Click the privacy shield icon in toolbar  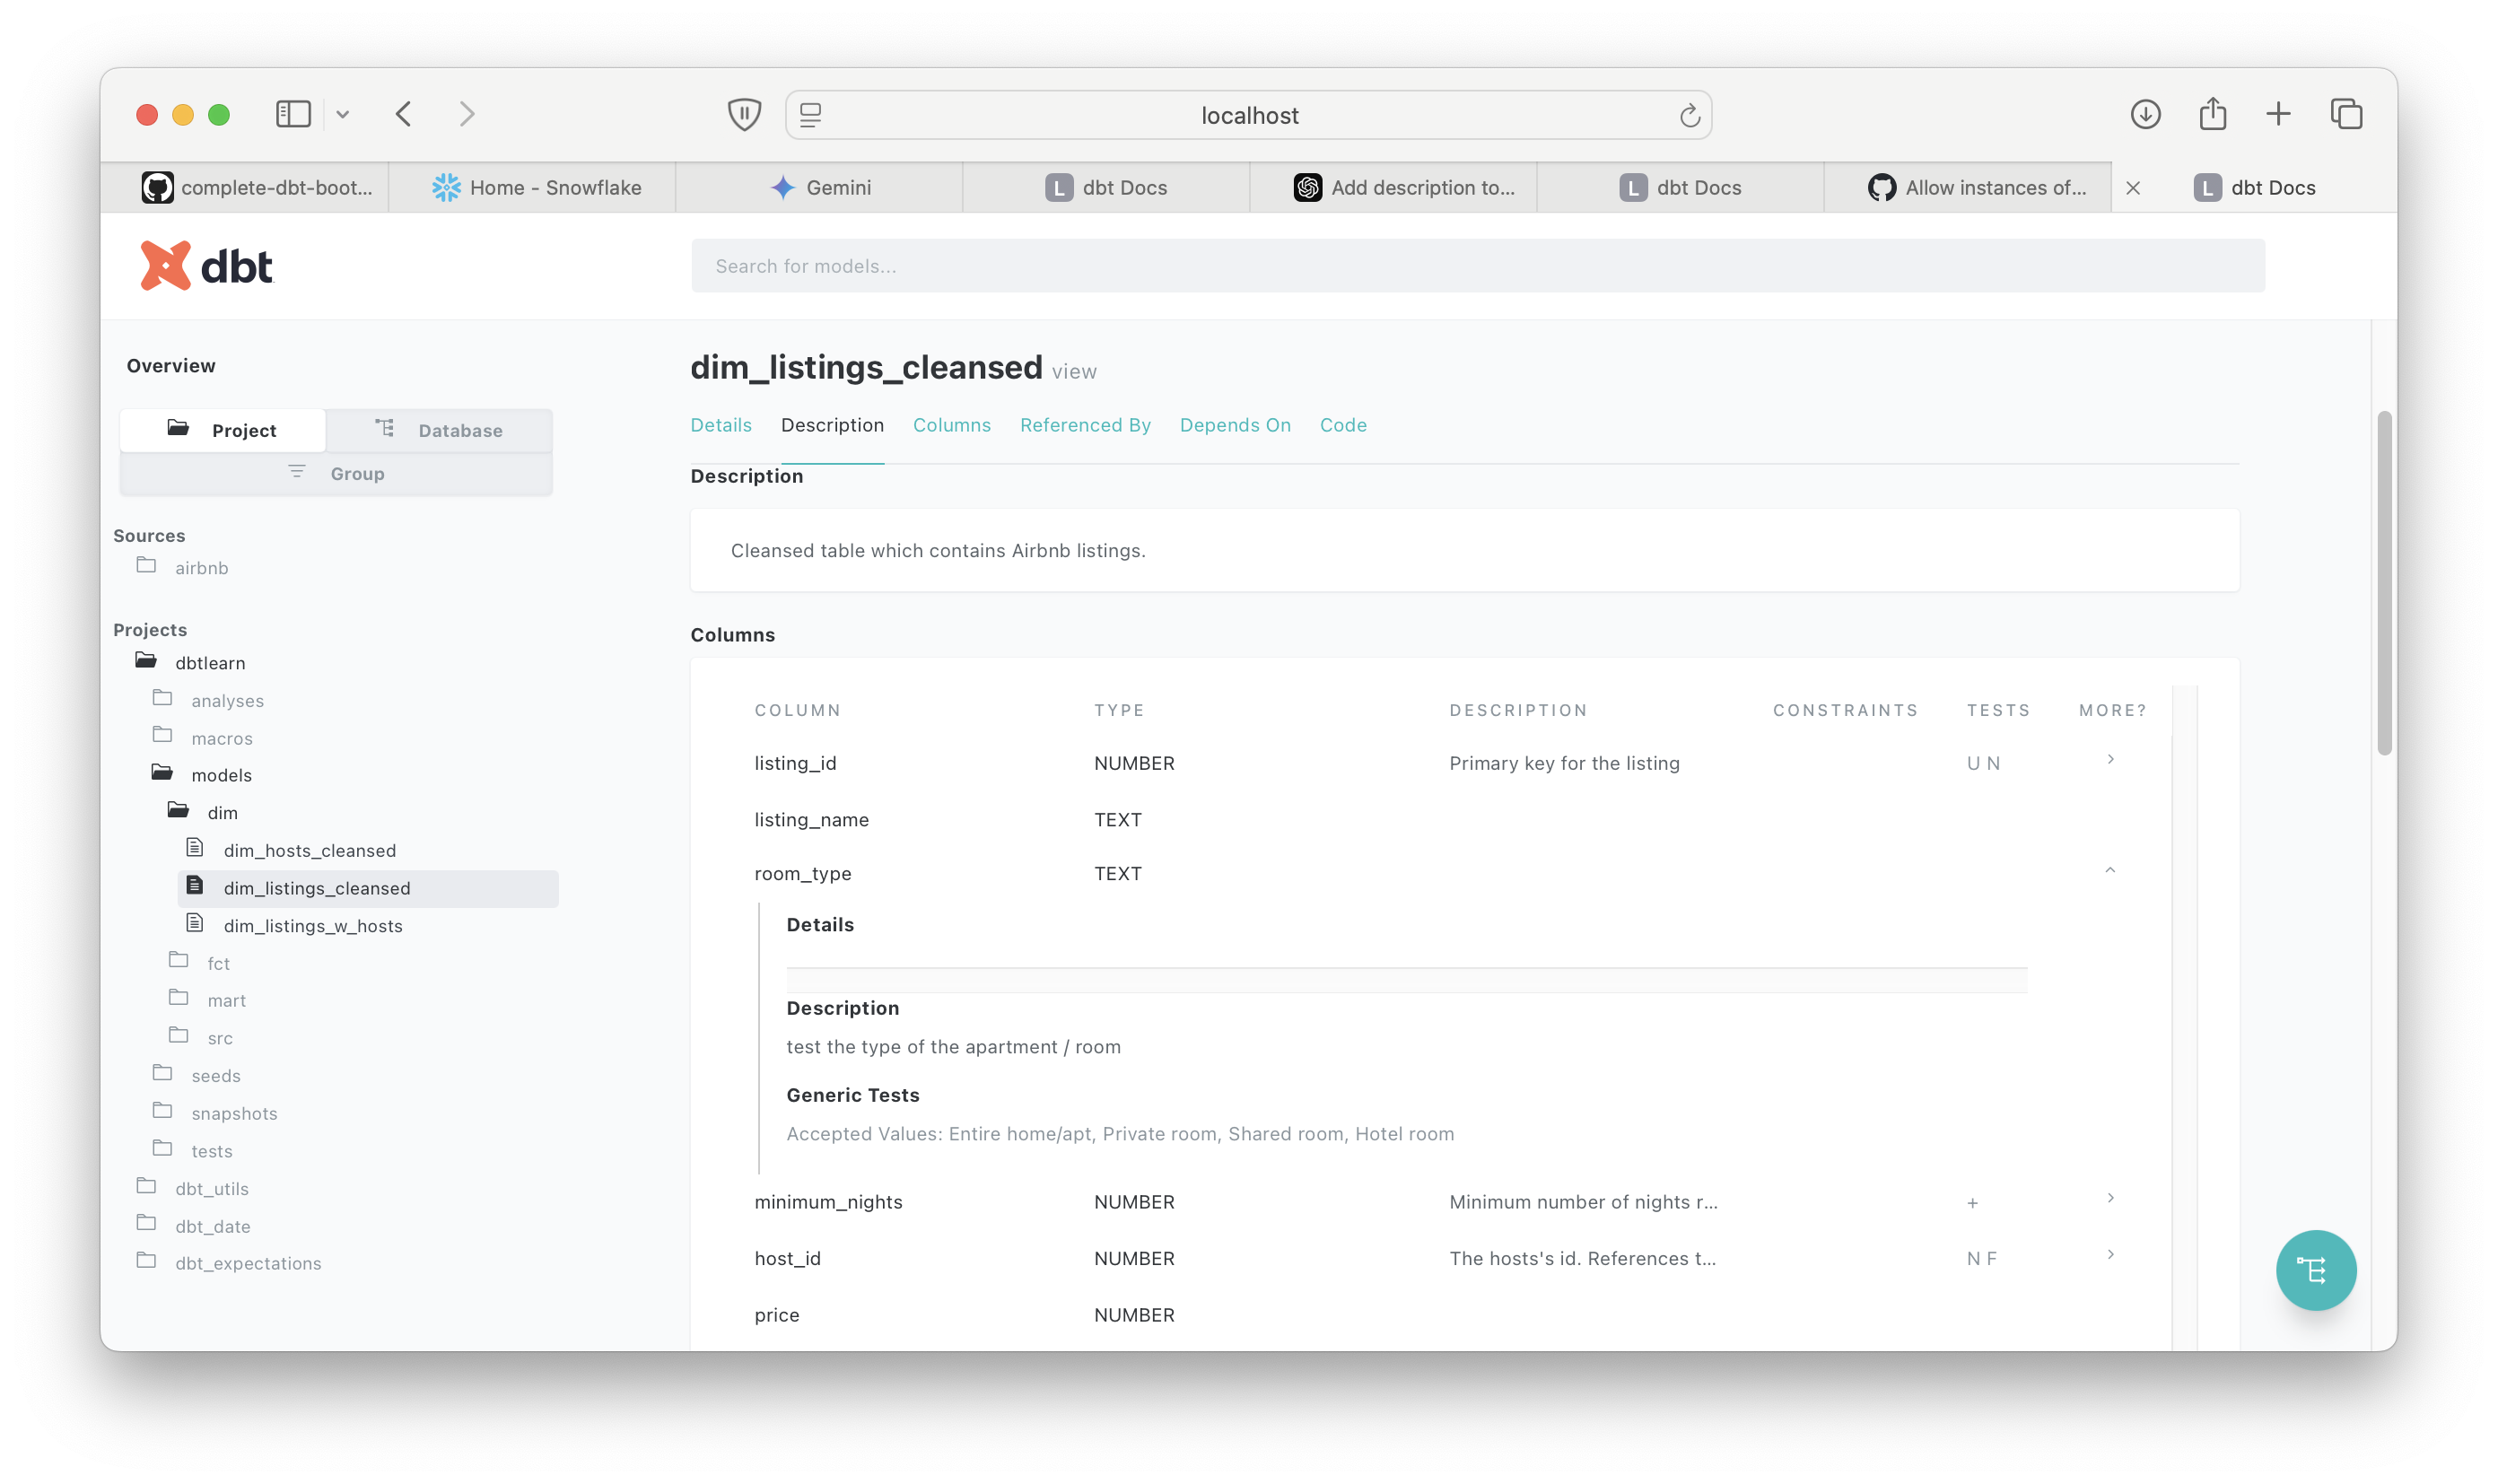coord(744,114)
